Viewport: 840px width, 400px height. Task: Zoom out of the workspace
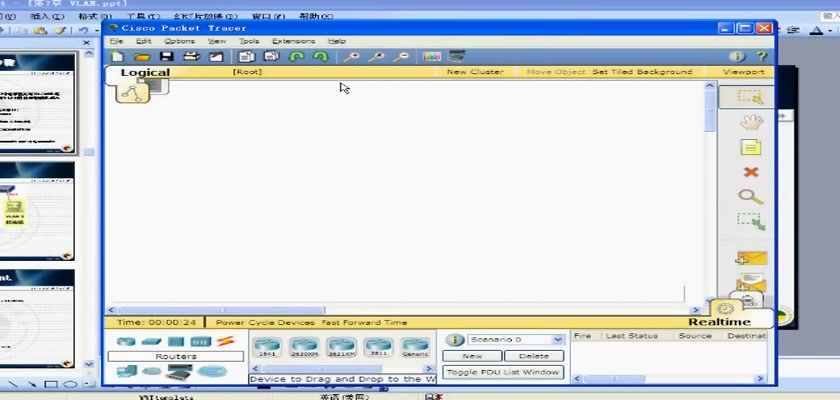pos(401,56)
